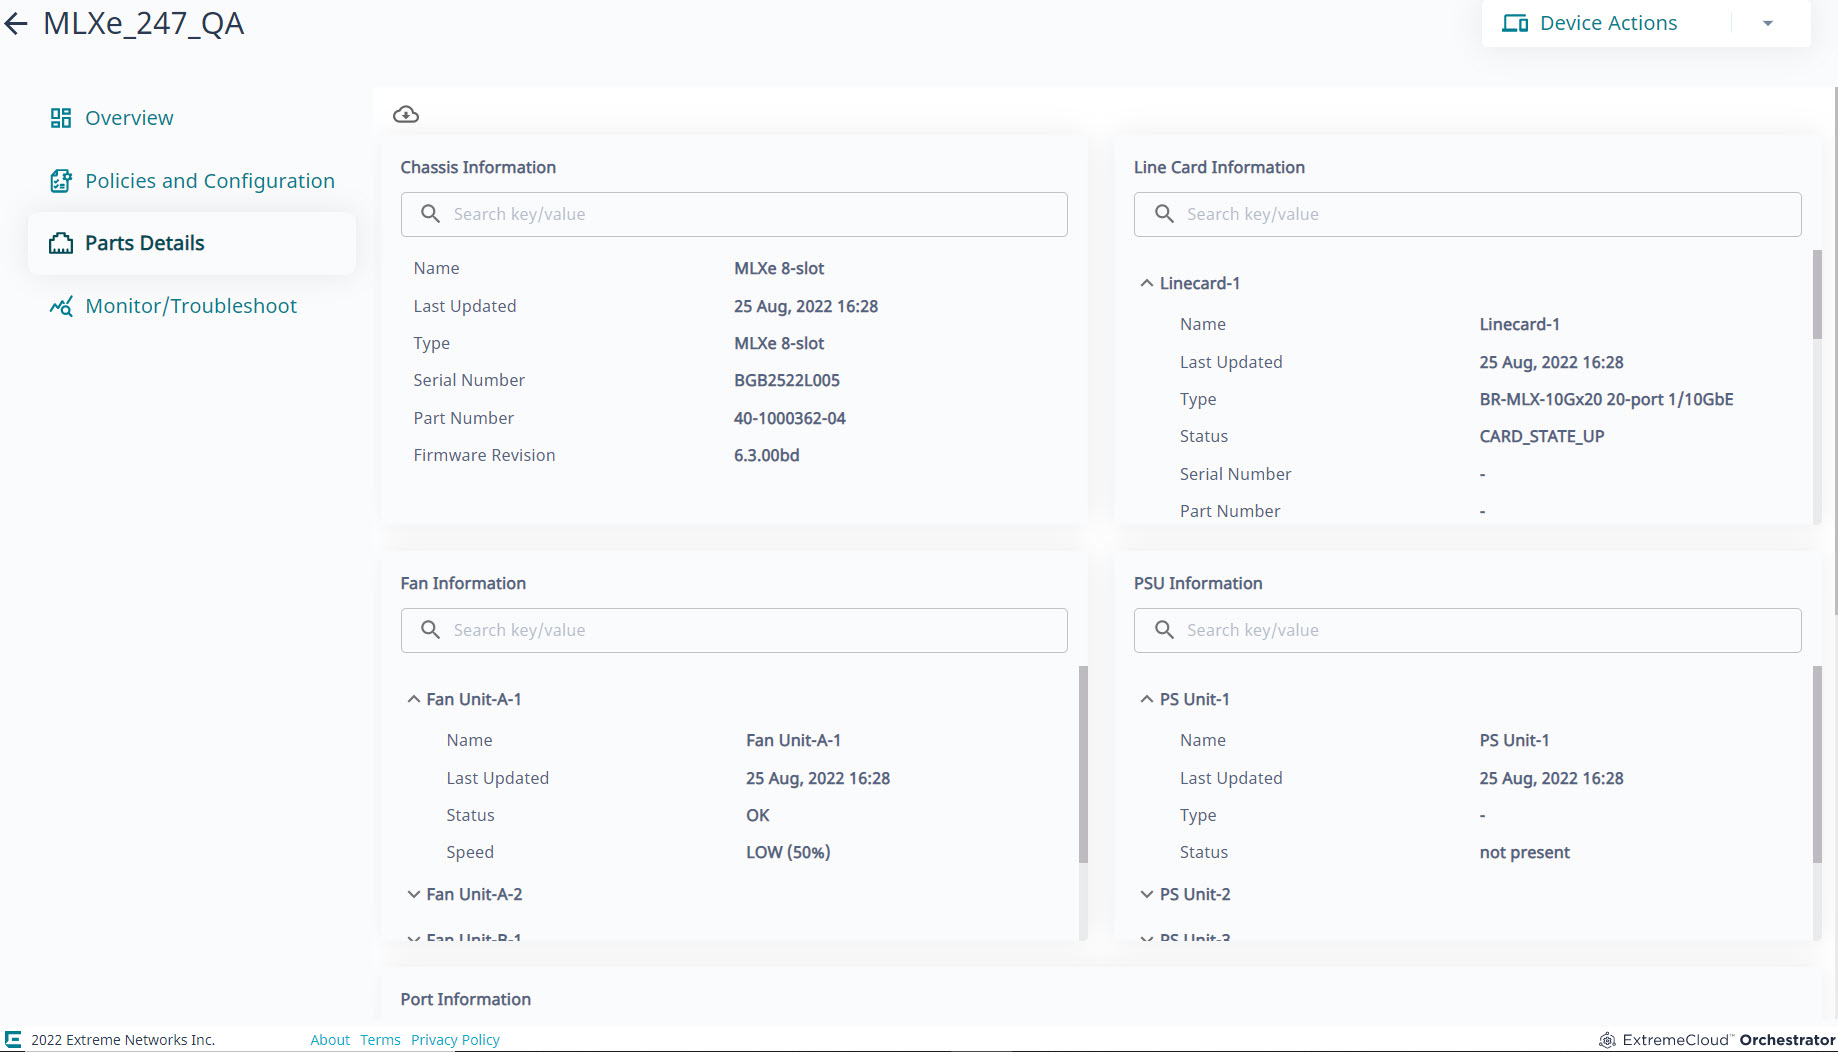This screenshot has height=1052, width=1838.
Task: Click the Line Card Information scrollbar
Action: pyautogui.click(x=1817, y=295)
